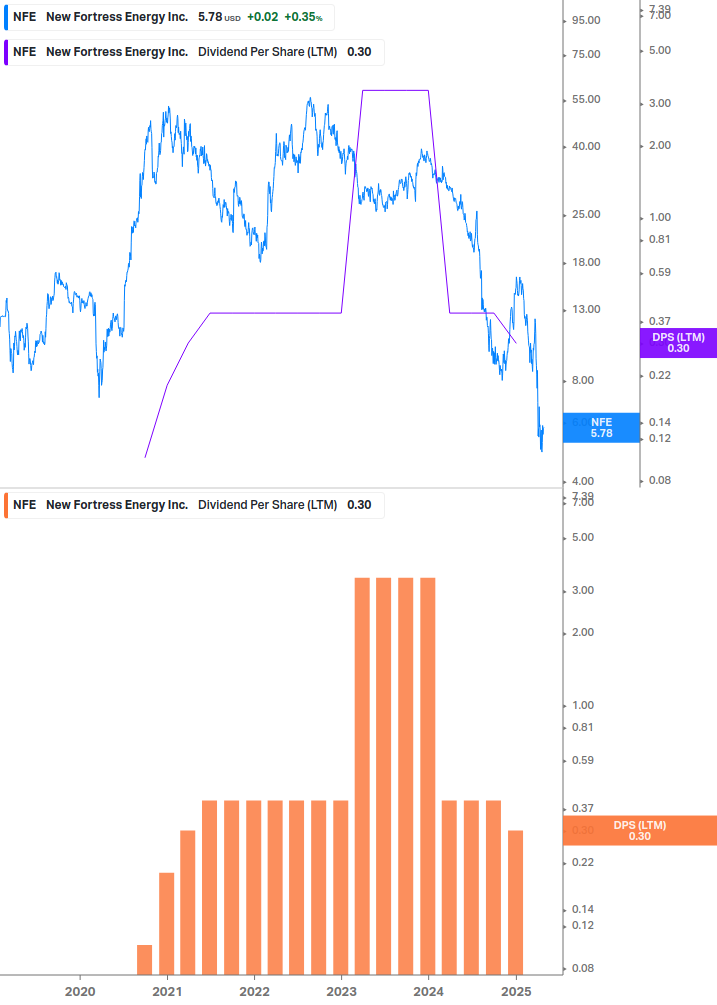The width and height of the screenshot is (717, 1005).
Task: Click the 4.00 price axis label
Action: click(x=583, y=481)
